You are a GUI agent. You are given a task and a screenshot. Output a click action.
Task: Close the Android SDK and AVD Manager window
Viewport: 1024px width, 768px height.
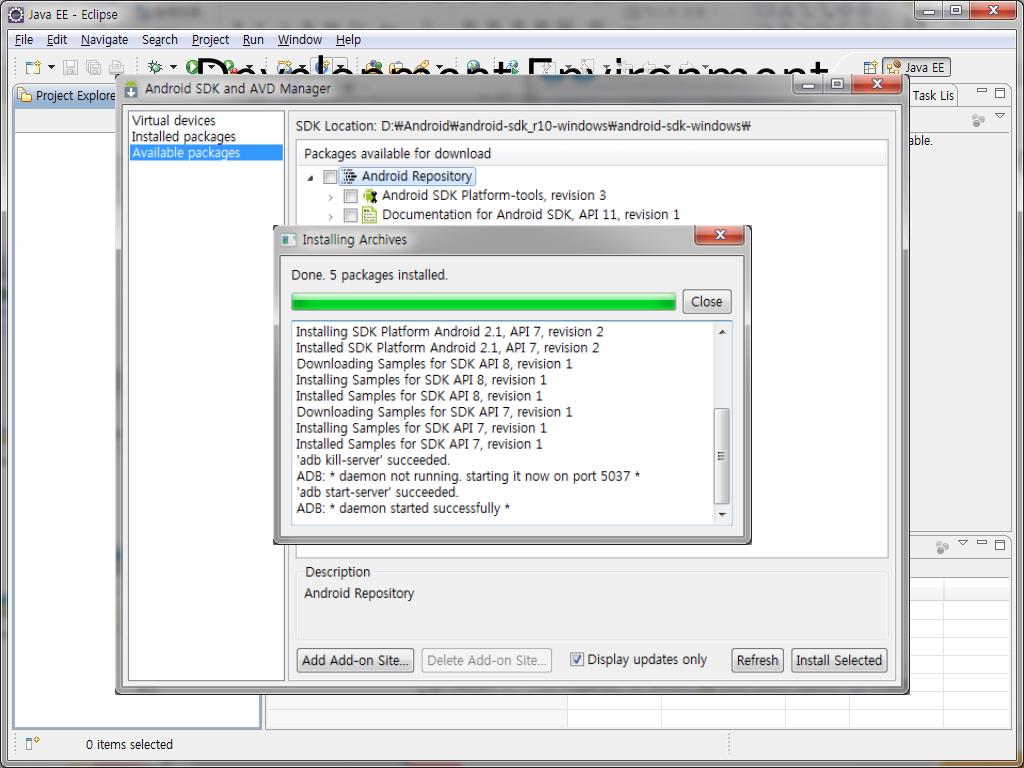[877, 84]
